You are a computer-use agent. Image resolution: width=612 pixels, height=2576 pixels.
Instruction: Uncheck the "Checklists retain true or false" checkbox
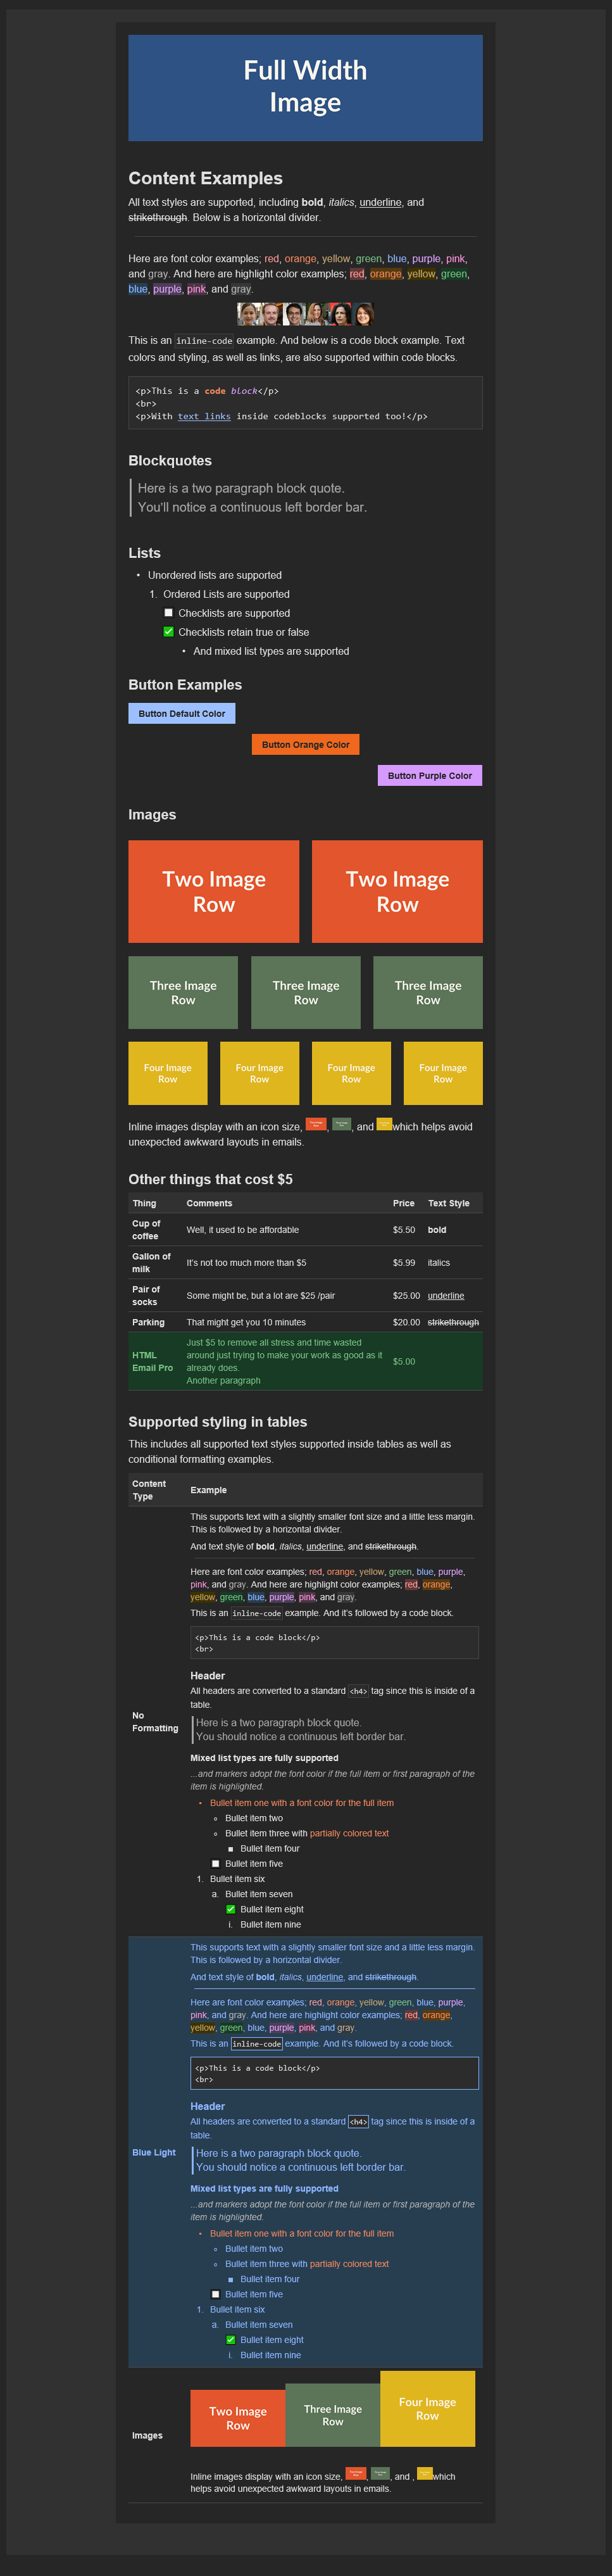coord(168,632)
